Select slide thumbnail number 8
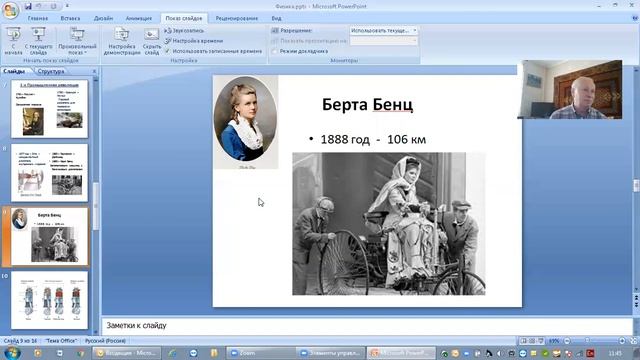The width and height of the screenshot is (640, 360). click(x=49, y=173)
